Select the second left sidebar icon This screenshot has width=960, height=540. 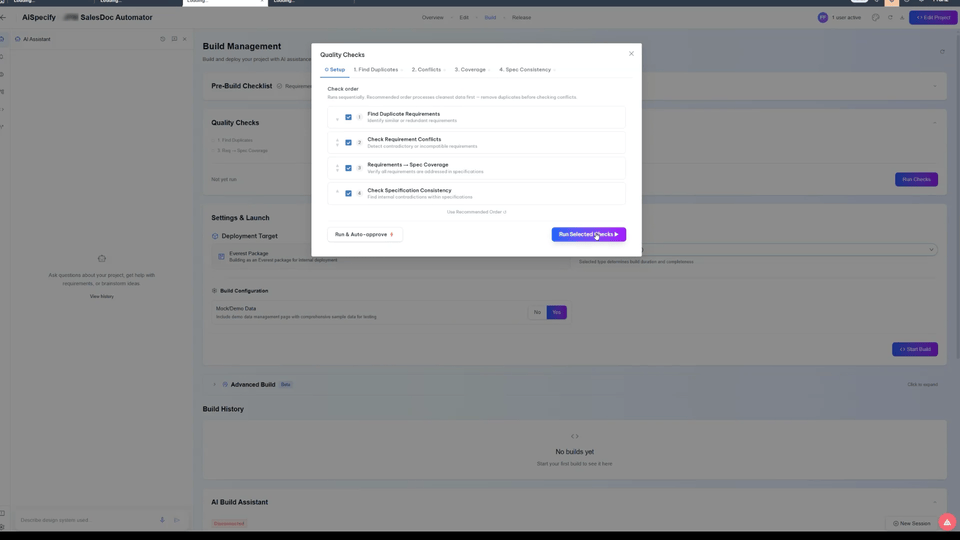[x=2, y=57]
